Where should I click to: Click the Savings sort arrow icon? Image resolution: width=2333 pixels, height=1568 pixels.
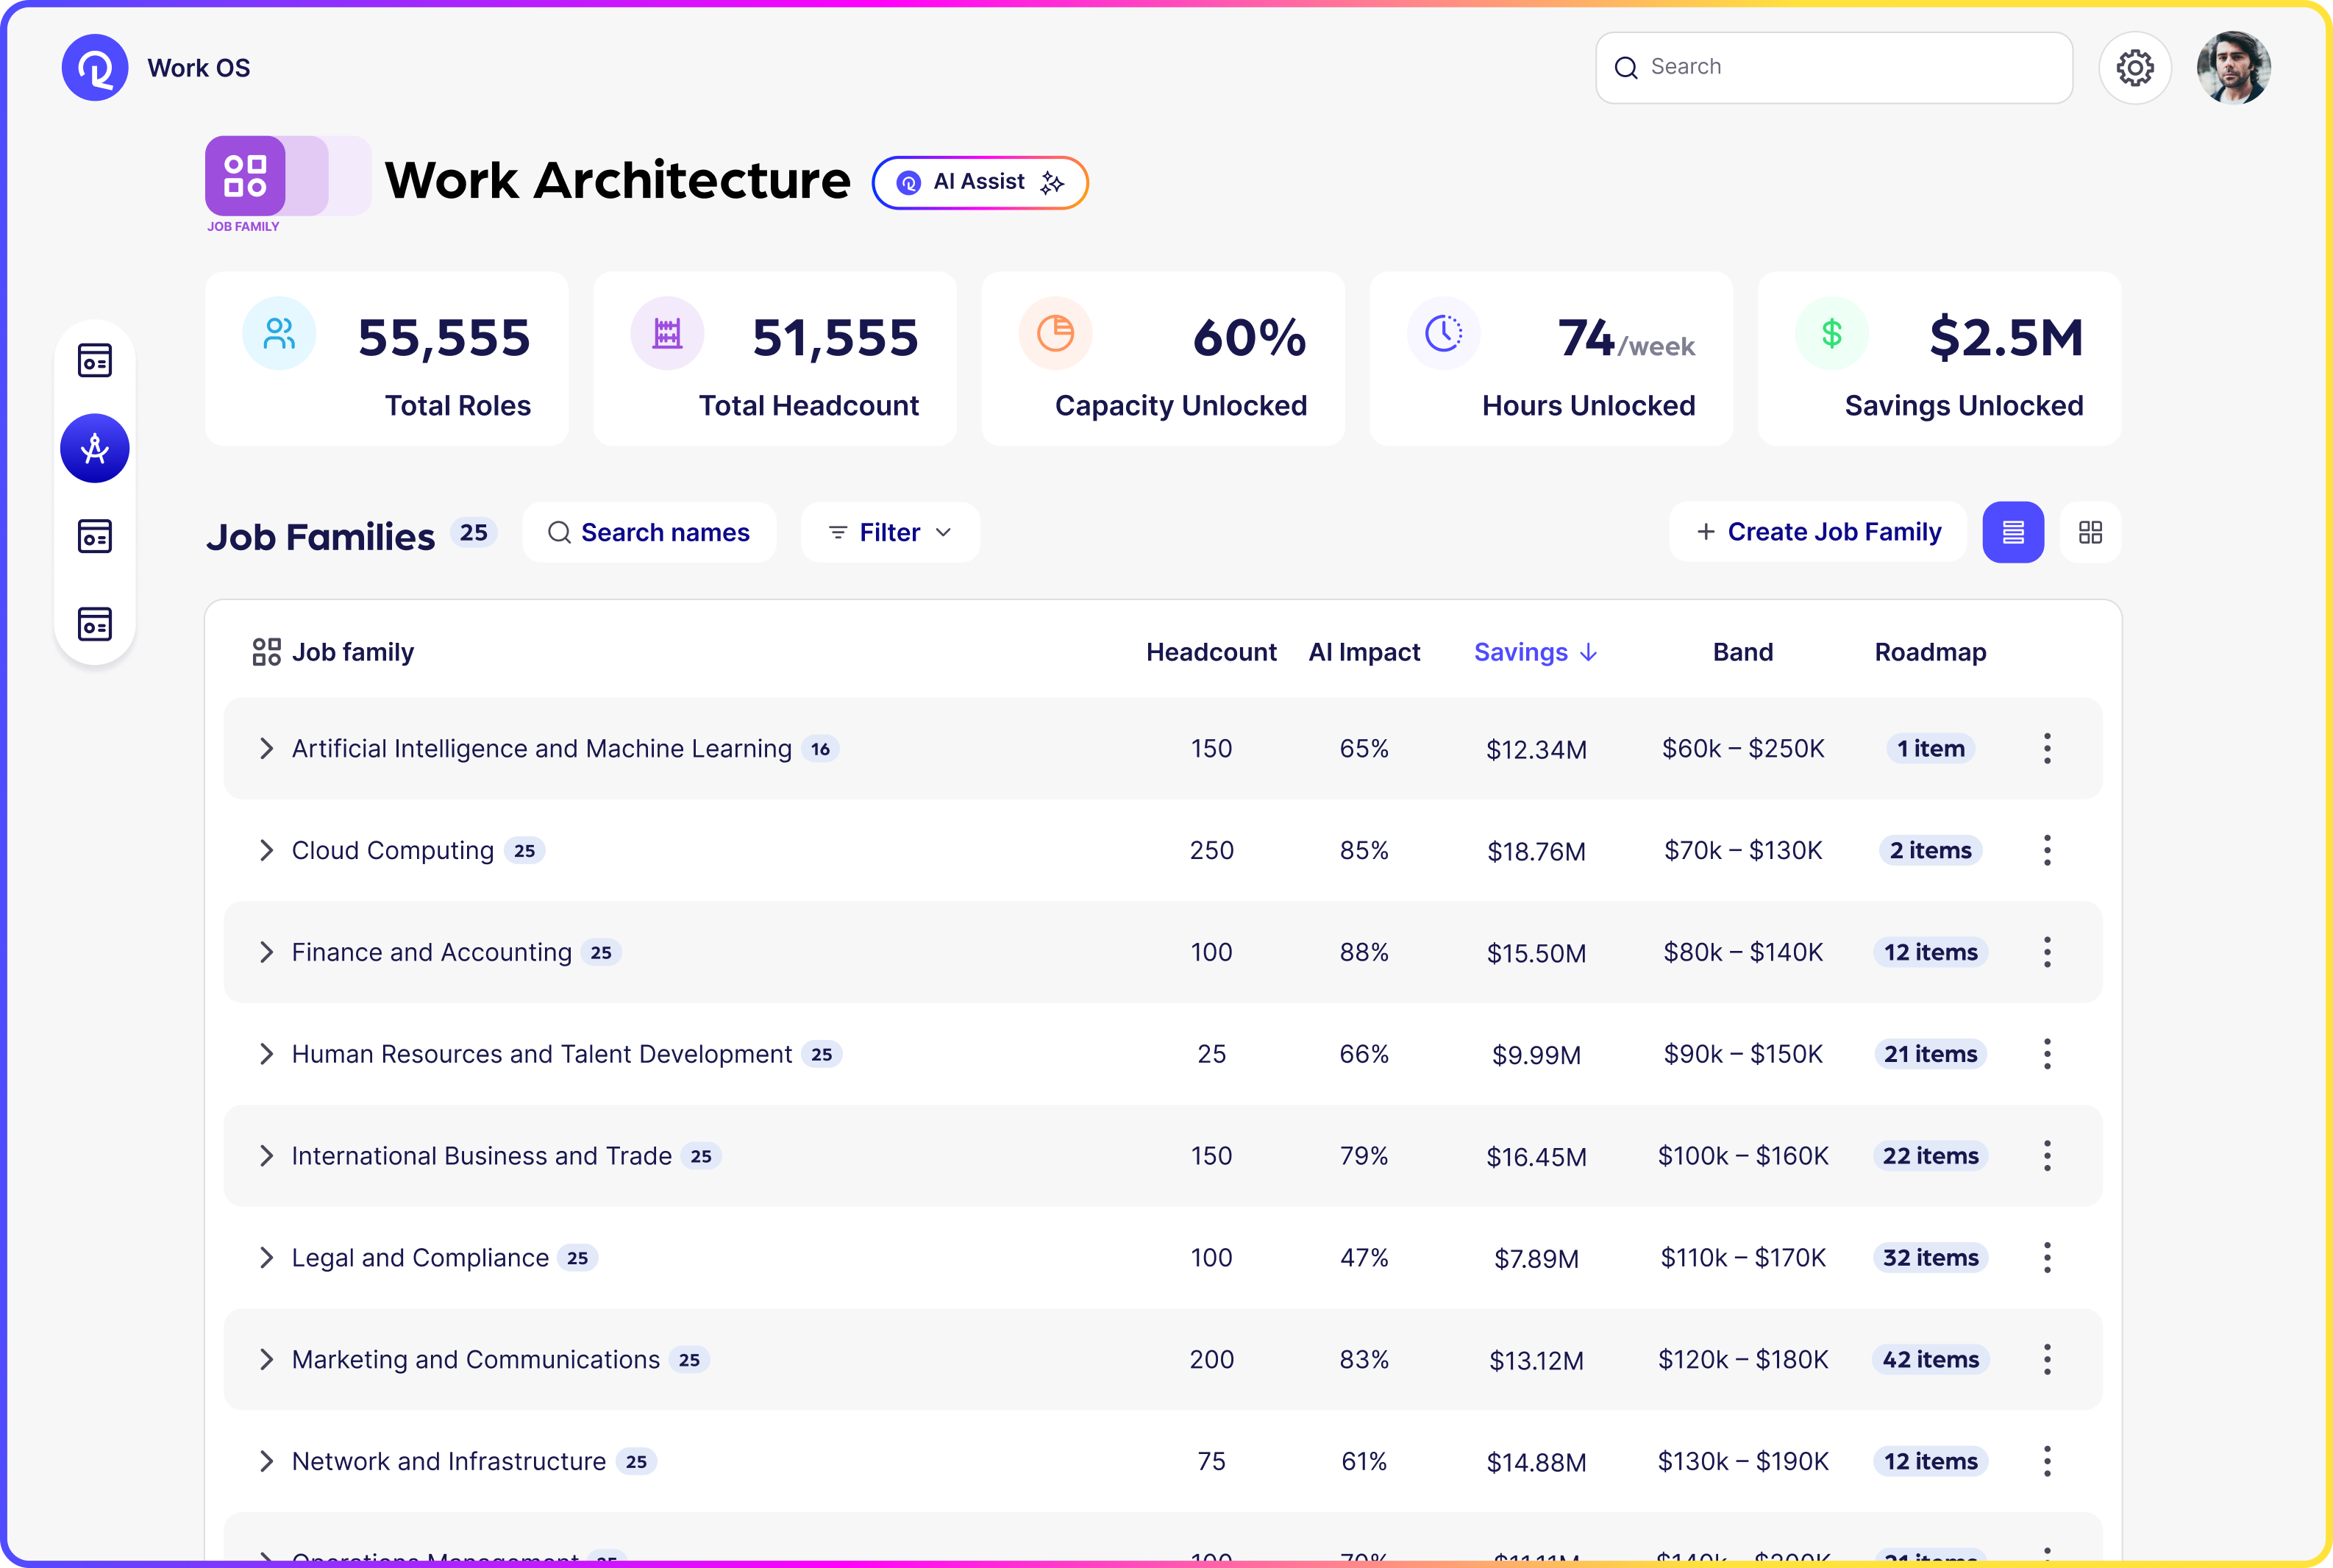coord(1588,653)
